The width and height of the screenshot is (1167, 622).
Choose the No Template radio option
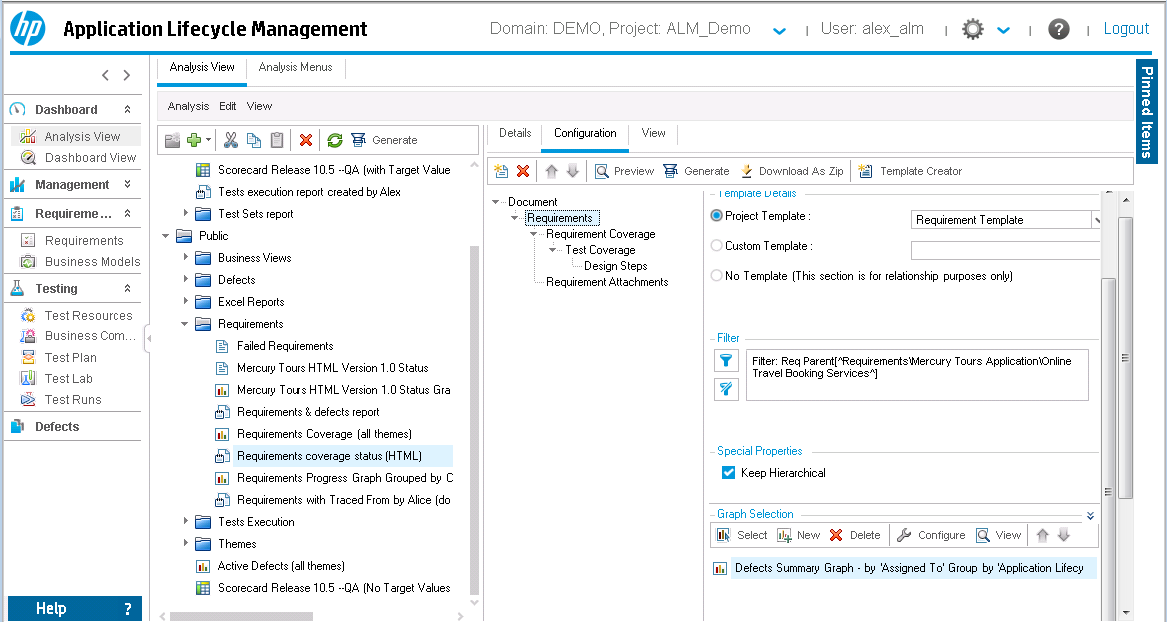(x=716, y=276)
